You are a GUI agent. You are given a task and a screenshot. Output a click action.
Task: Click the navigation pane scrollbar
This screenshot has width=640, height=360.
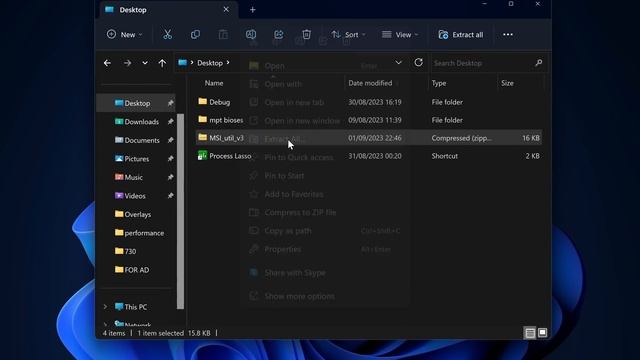[180, 211]
